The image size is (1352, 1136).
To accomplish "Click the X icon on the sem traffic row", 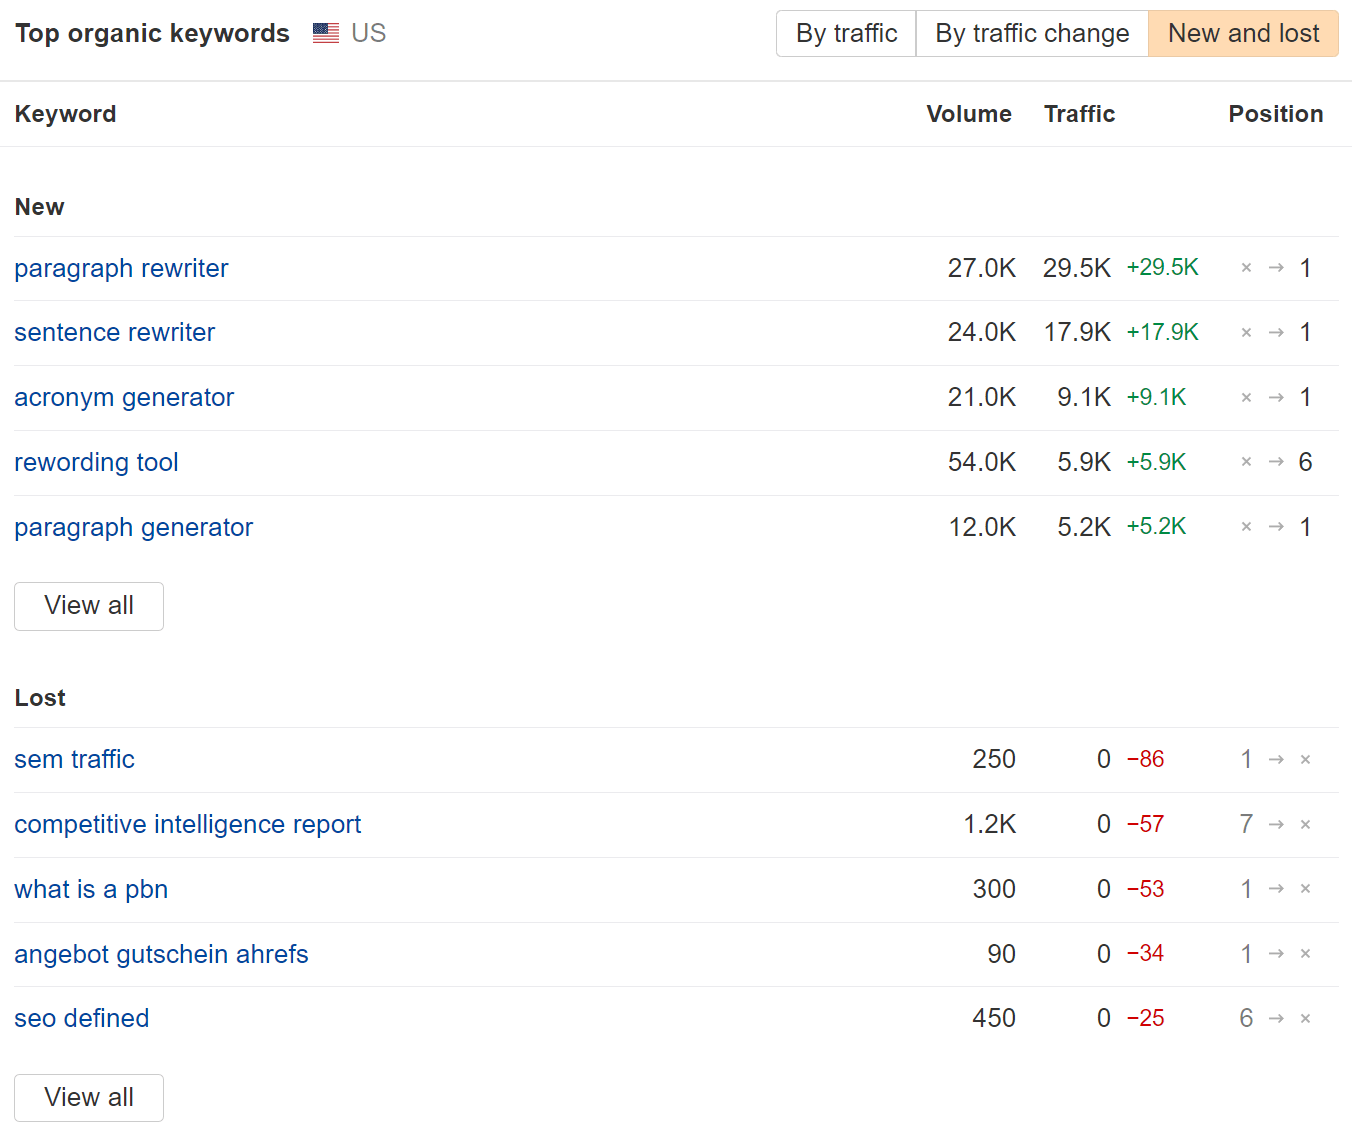I will coord(1306,759).
